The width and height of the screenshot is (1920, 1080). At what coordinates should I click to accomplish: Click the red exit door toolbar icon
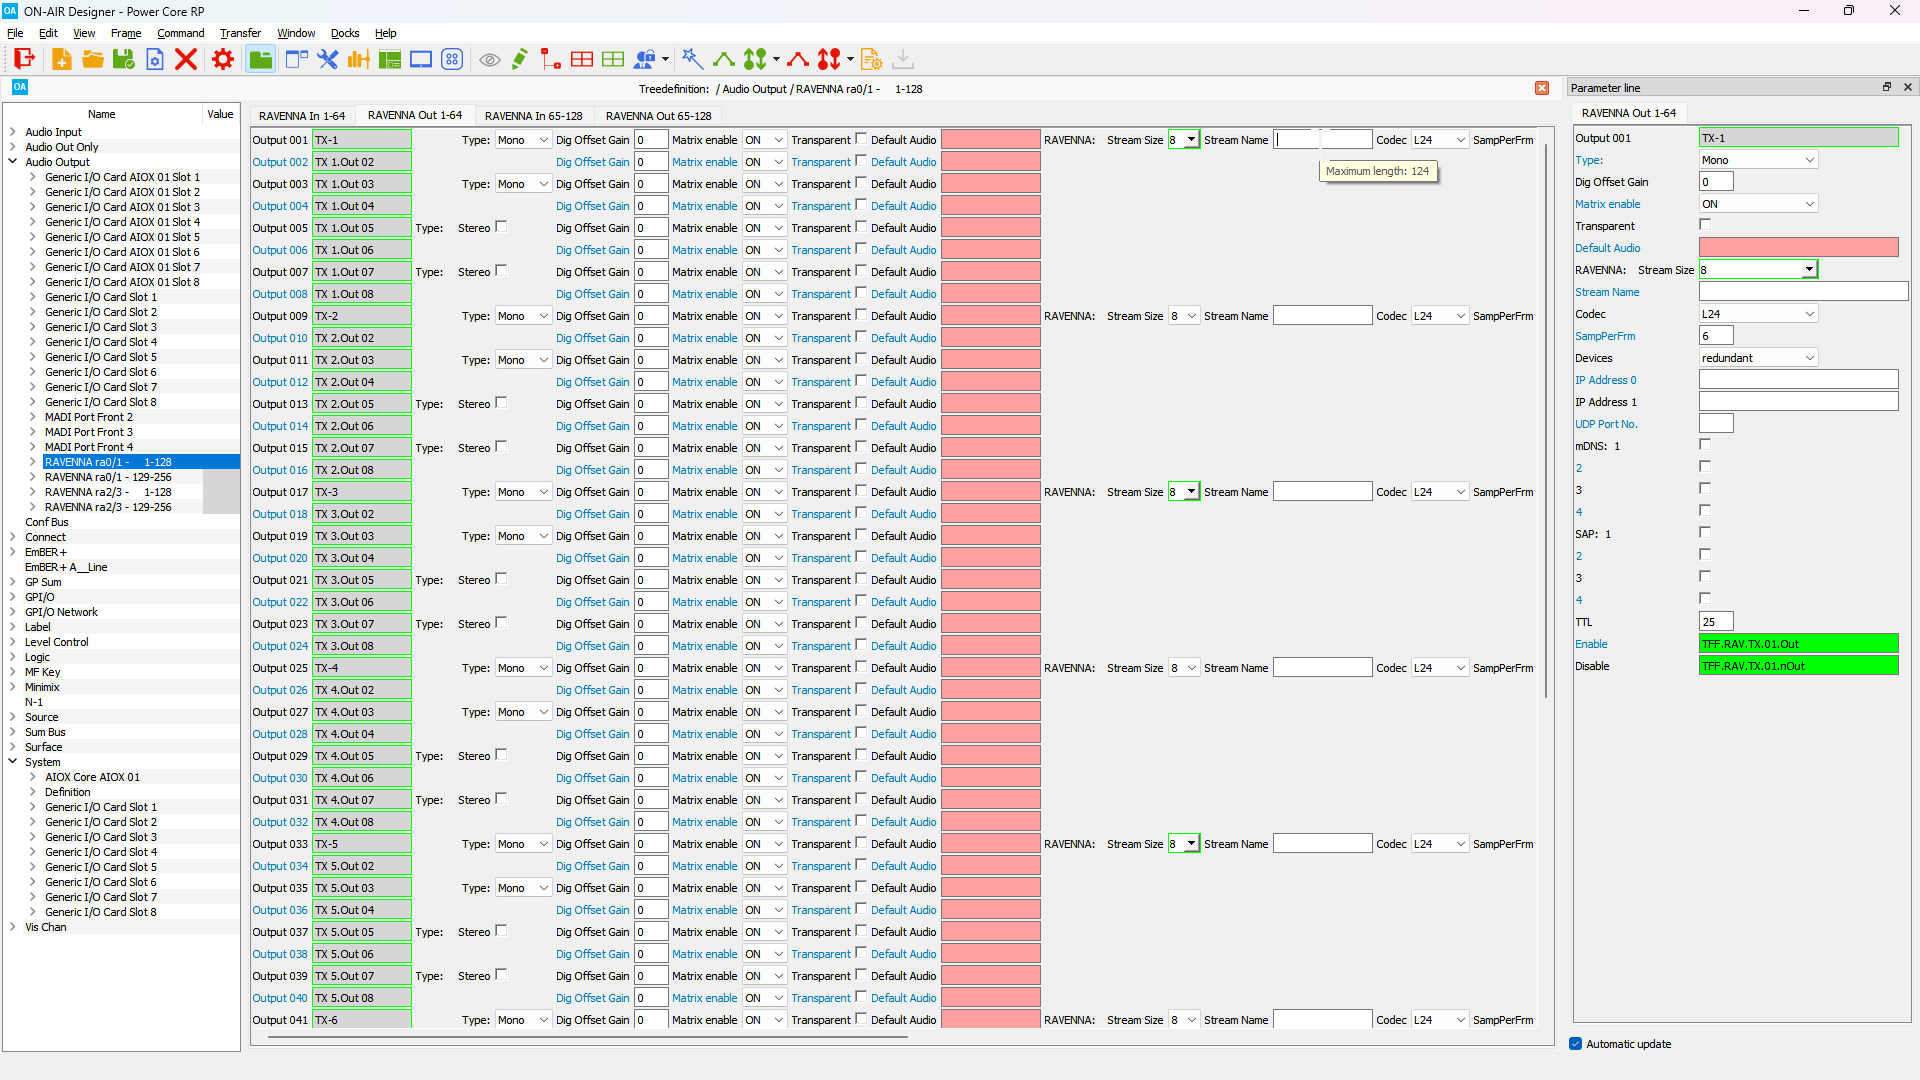tap(24, 60)
